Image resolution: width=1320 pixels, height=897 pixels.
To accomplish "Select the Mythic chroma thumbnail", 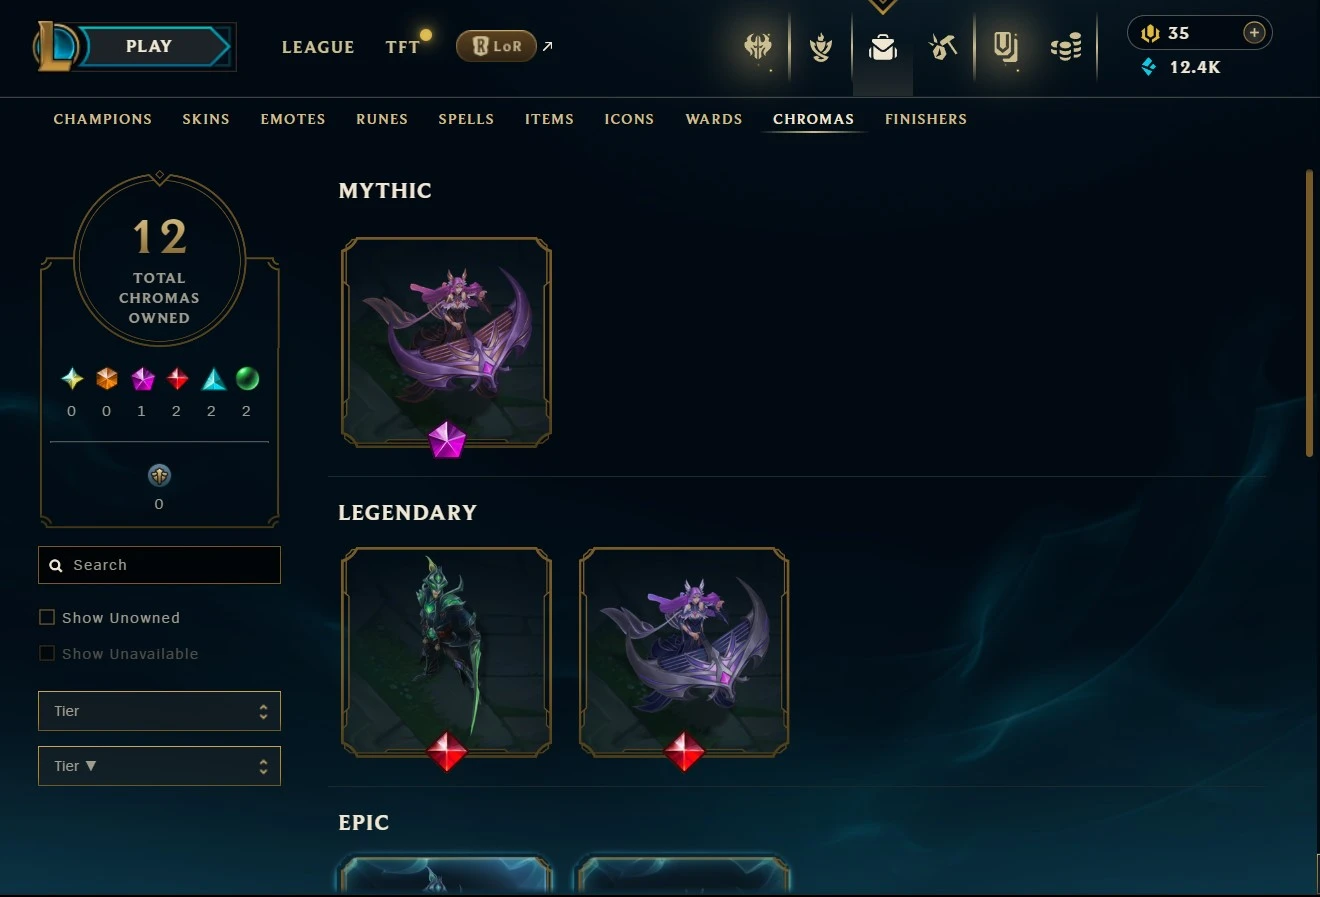I will [446, 342].
